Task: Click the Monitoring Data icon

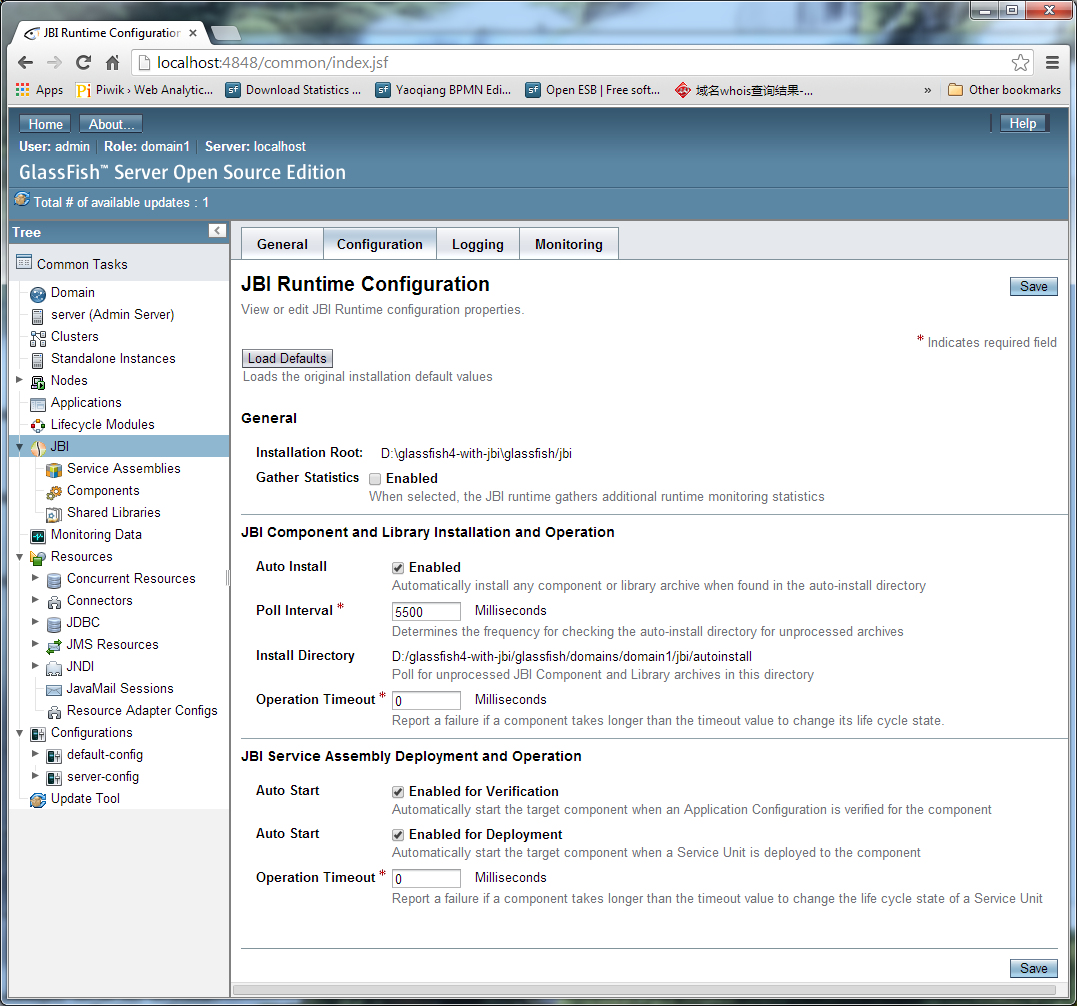Action: pos(38,536)
